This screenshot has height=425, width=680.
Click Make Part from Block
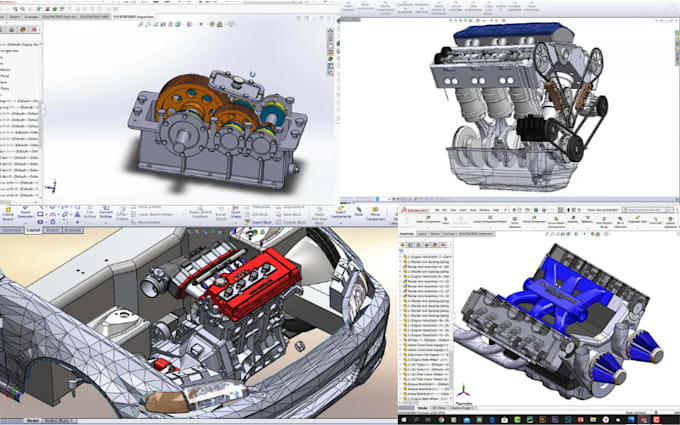pos(320,215)
